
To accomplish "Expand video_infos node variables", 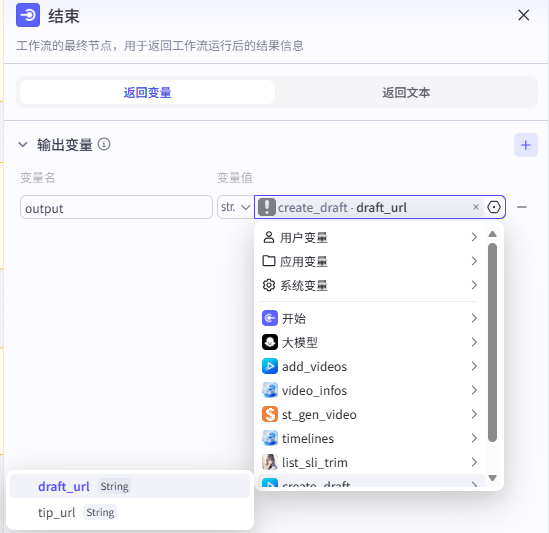I will point(370,390).
